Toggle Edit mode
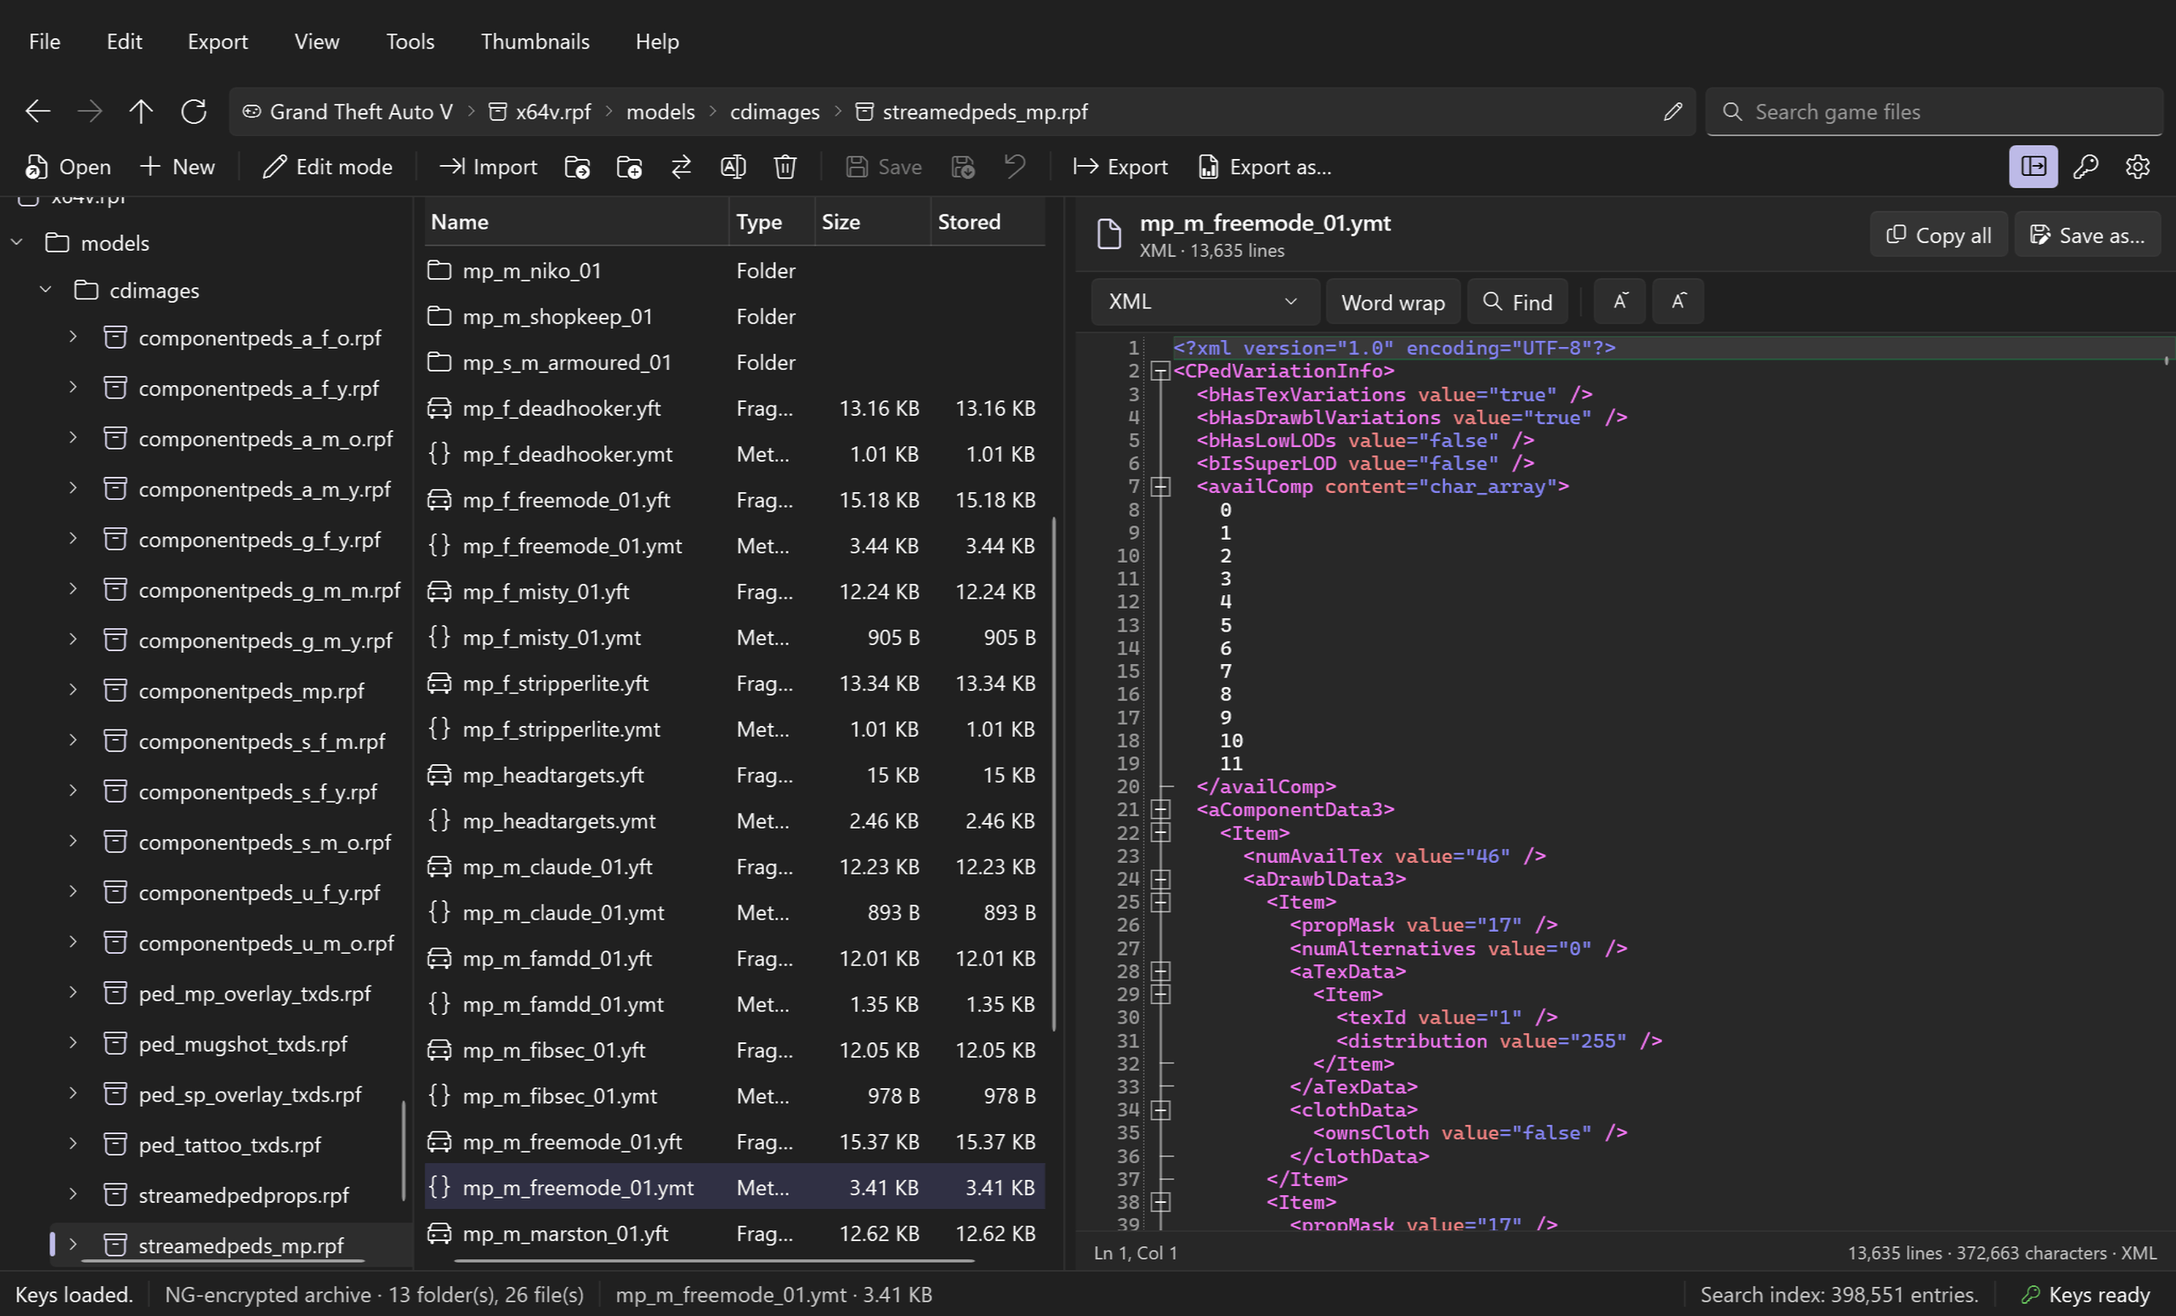Screen dimensions: 2176x1316 [x=328, y=167]
